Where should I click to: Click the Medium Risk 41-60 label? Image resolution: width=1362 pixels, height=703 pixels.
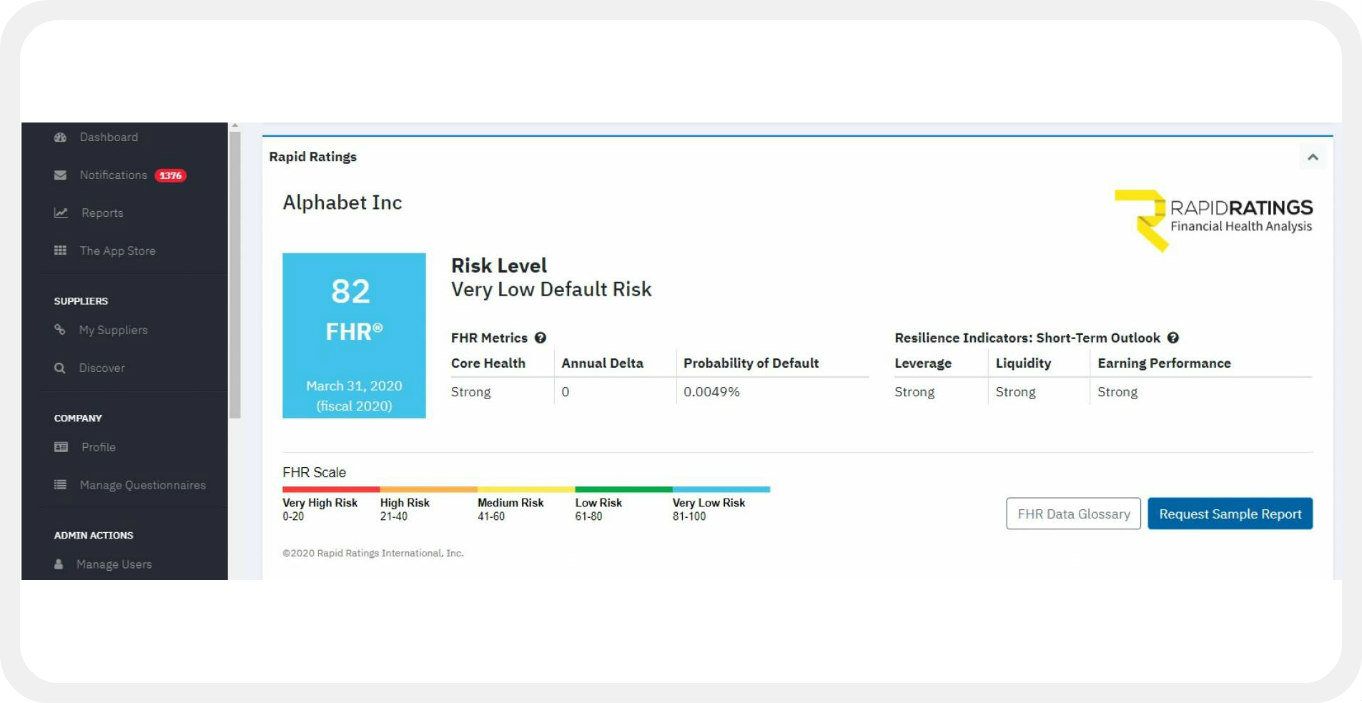coord(510,510)
